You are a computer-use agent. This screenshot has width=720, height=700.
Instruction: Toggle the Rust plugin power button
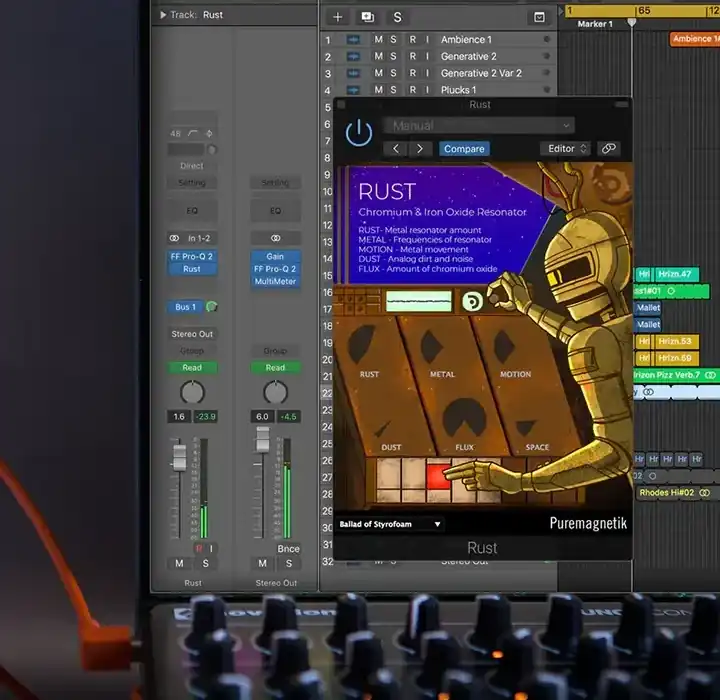359,133
